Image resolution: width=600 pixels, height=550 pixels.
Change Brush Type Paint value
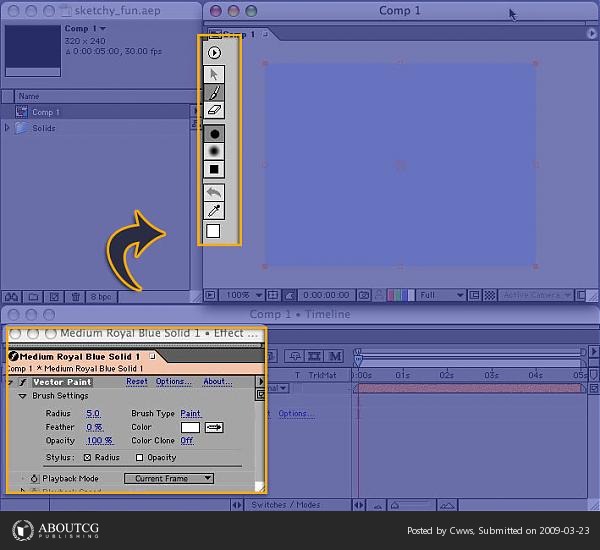(x=191, y=413)
